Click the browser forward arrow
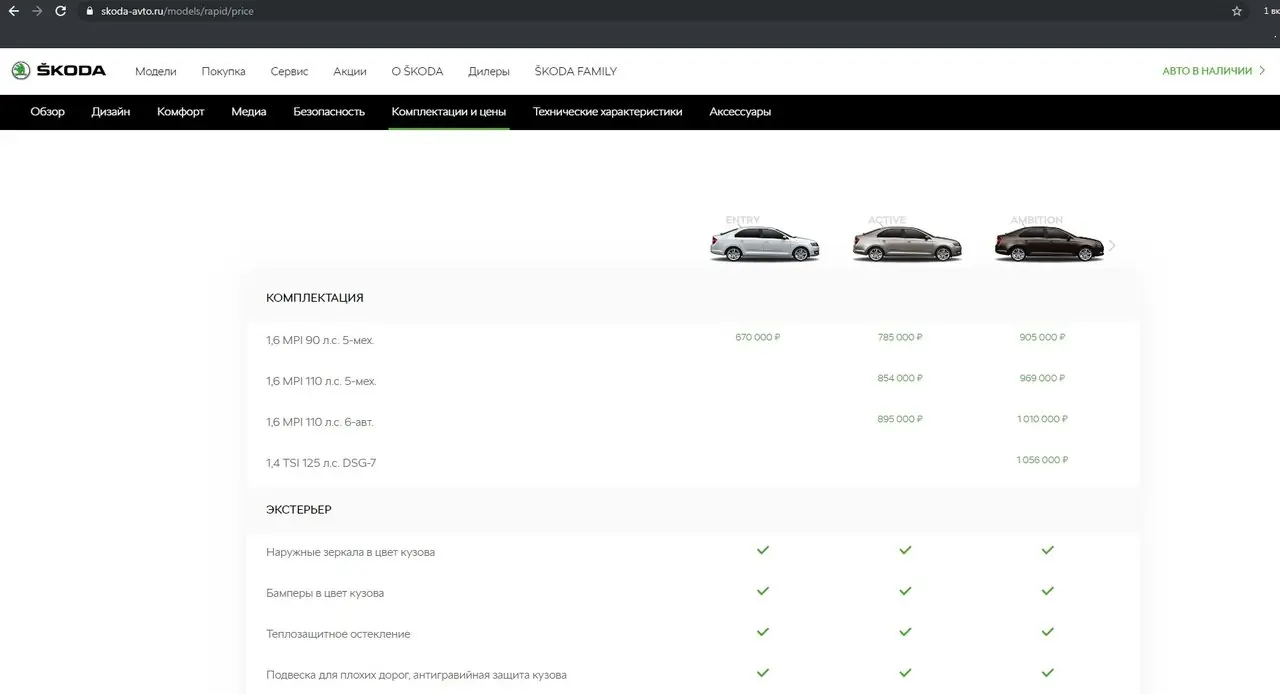 pyautogui.click(x=37, y=11)
